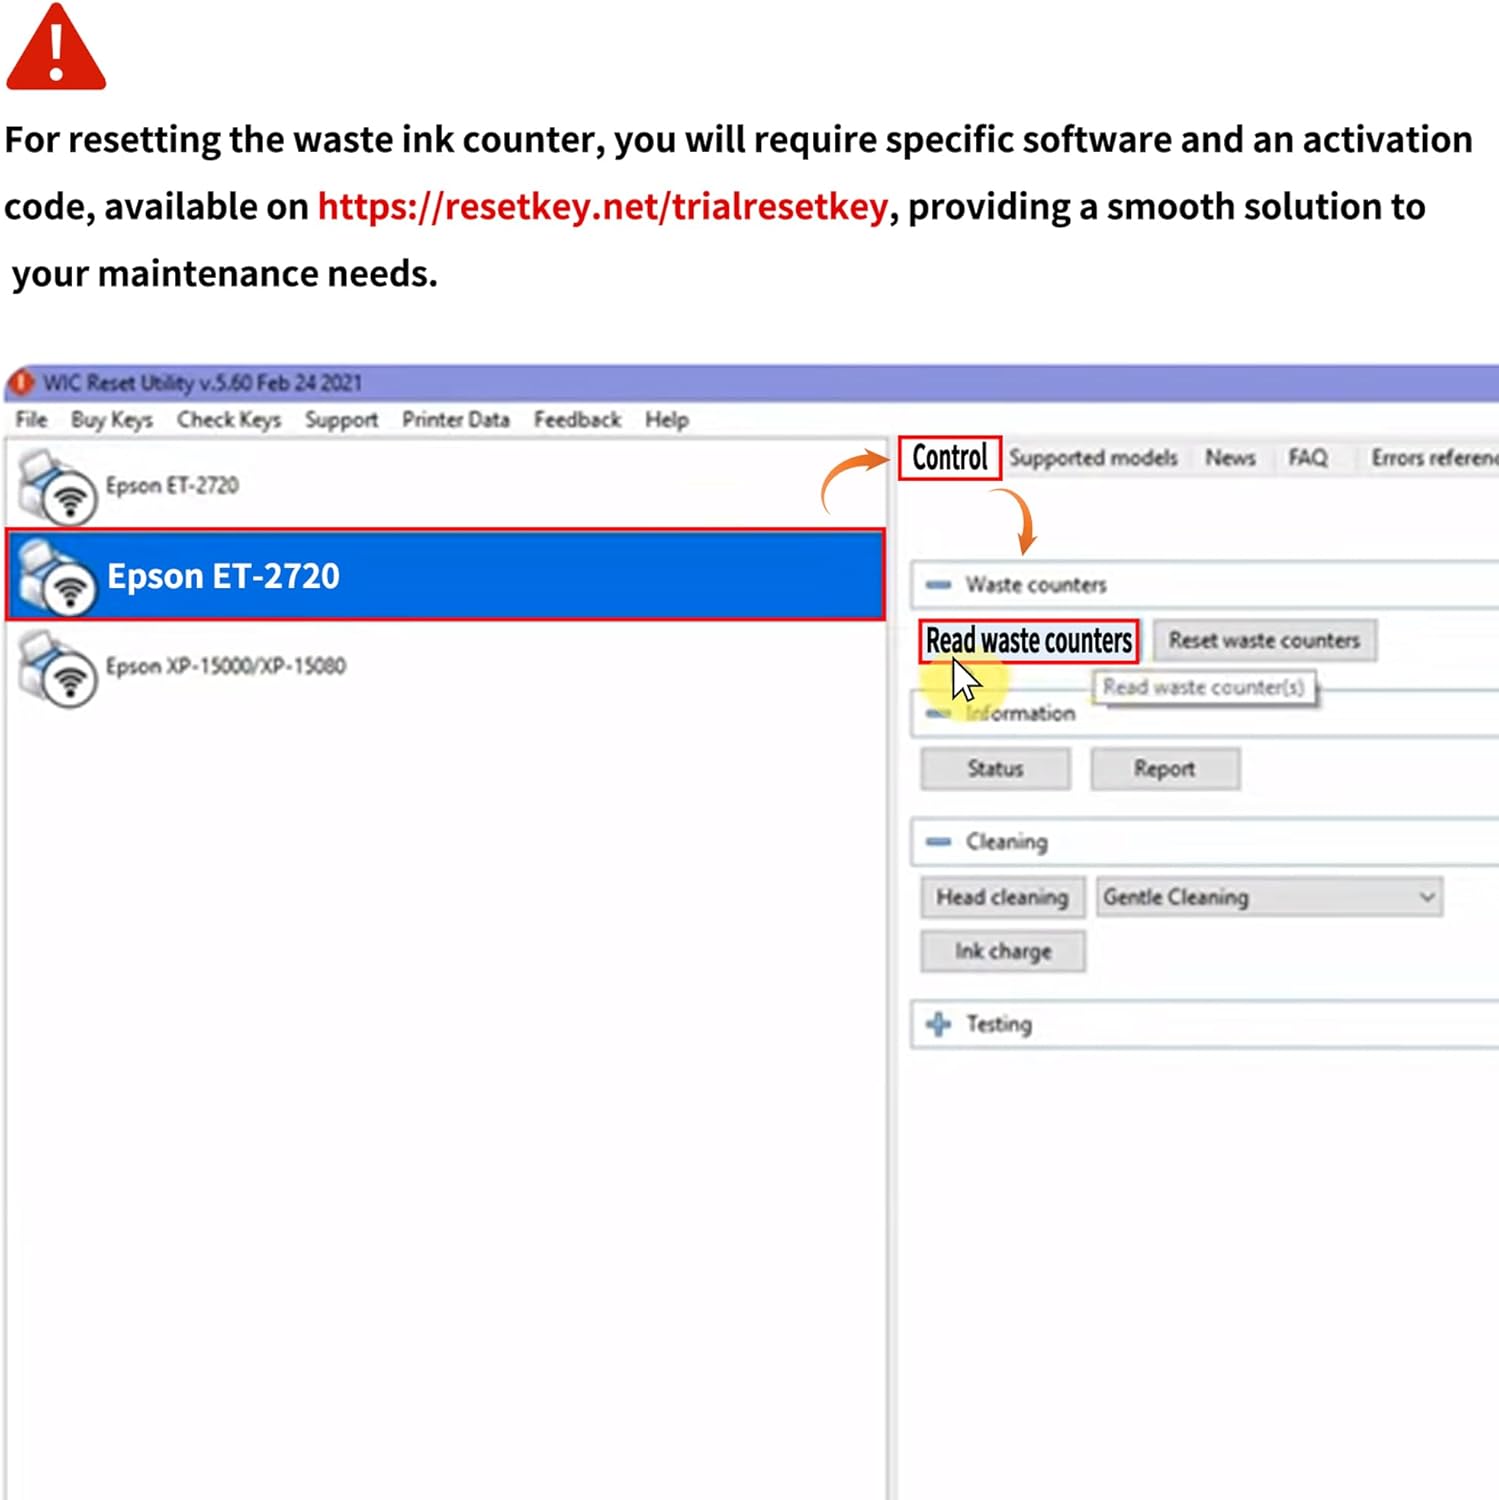Expand the Testing section
Viewport: 1499px width, 1500px height.
tap(938, 1024)
